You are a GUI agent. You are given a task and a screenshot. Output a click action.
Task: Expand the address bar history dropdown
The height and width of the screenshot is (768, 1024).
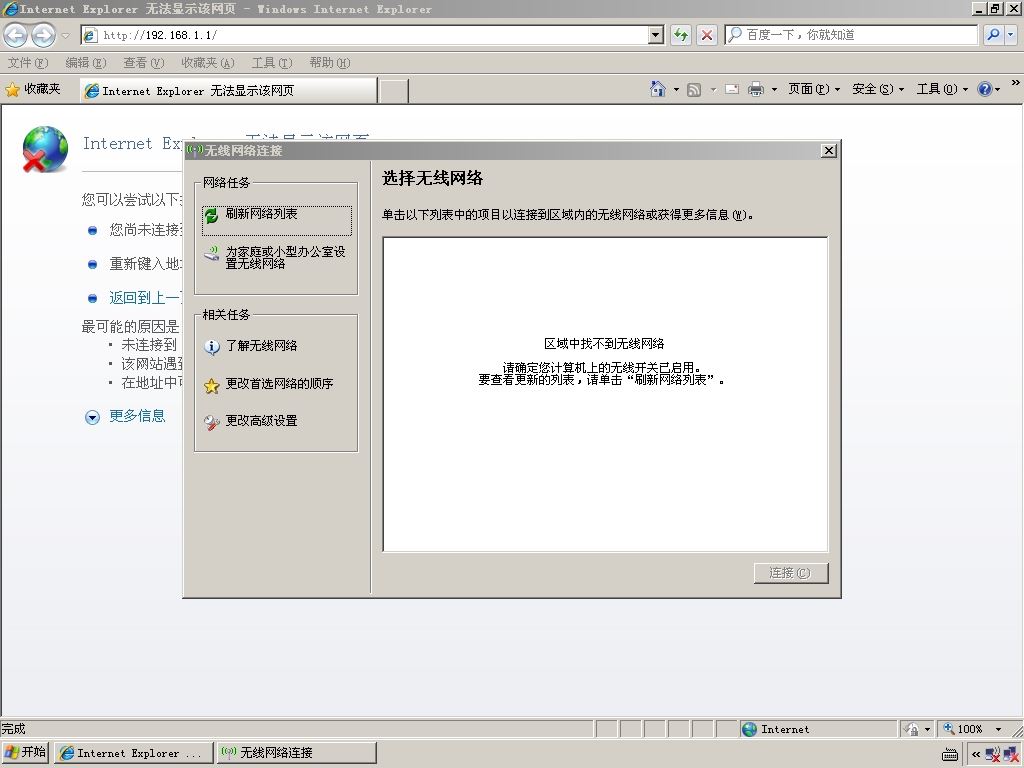(656, 35)
